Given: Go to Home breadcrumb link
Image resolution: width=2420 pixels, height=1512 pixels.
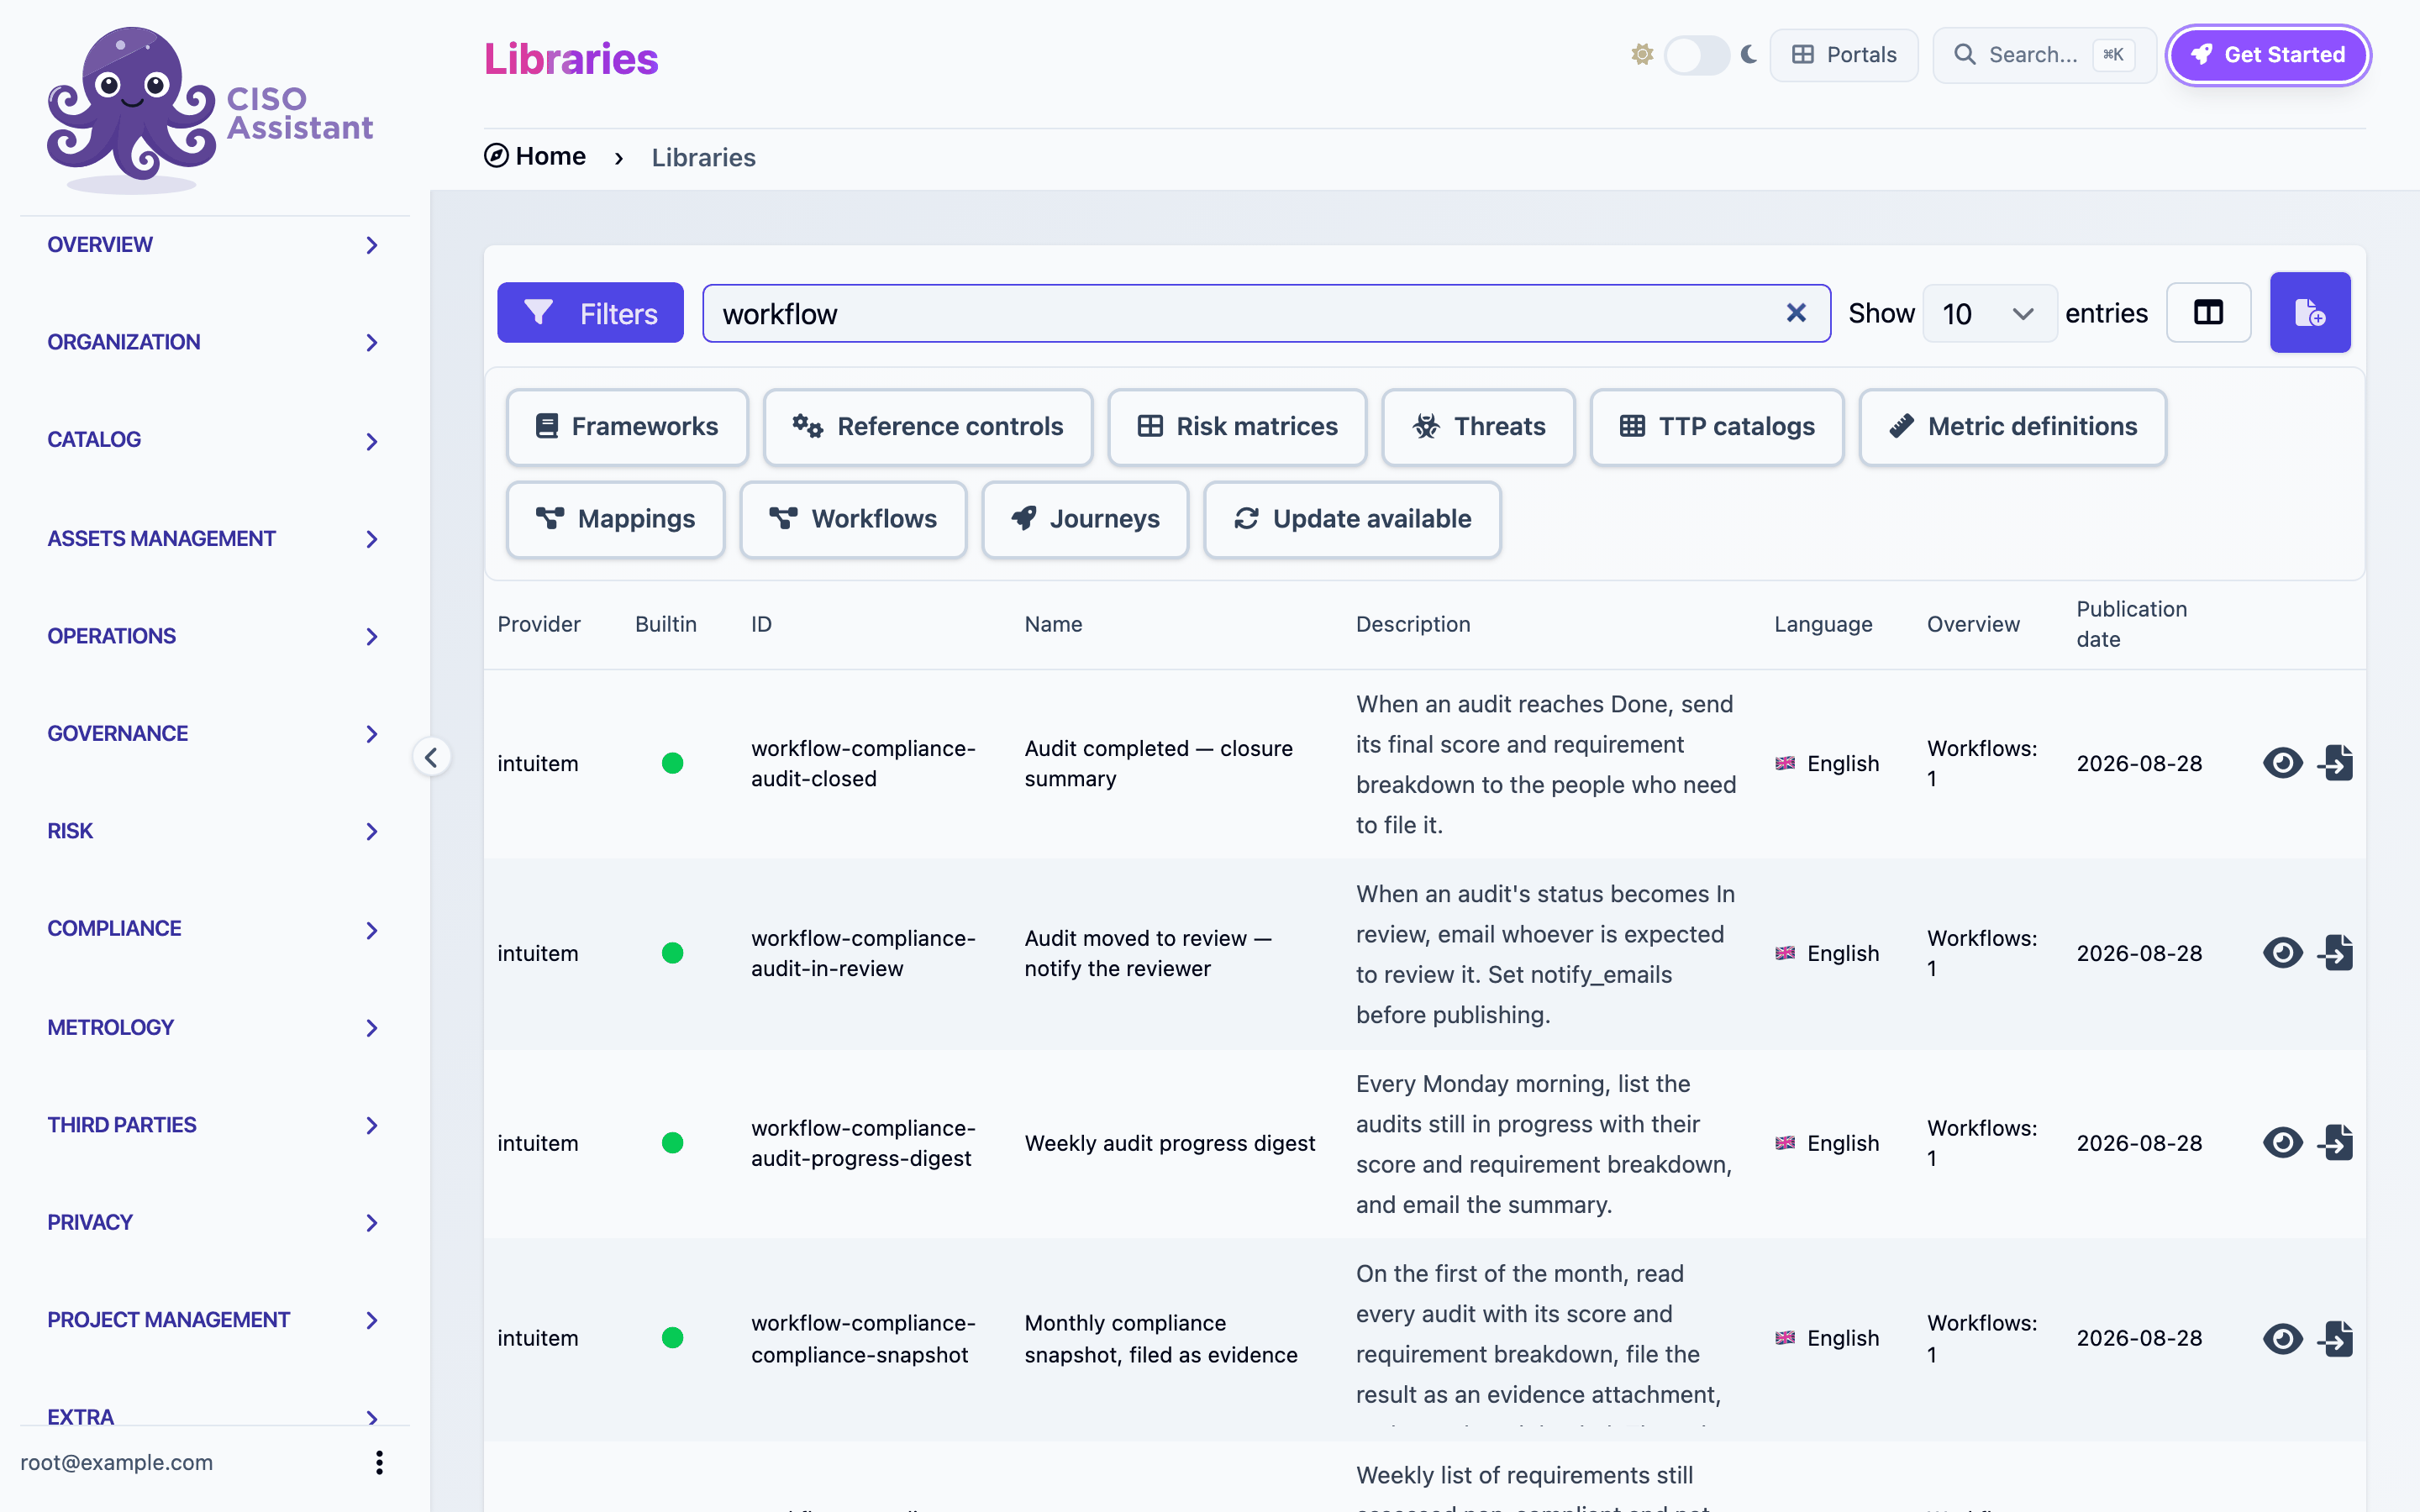Looking at the screenshot, I should [x=535, y=157].
